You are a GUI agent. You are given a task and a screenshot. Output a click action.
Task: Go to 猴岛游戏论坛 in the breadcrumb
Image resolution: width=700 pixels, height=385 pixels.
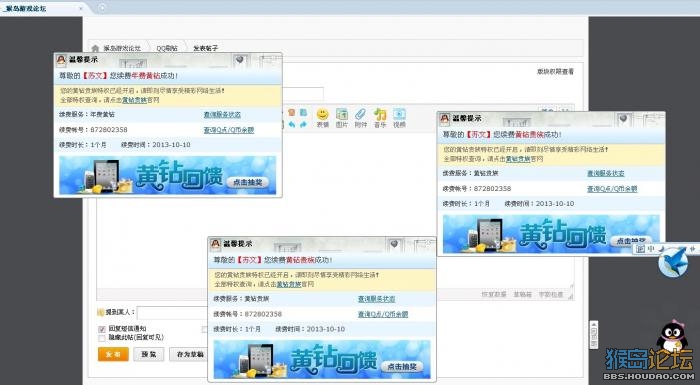click(122, 48)
